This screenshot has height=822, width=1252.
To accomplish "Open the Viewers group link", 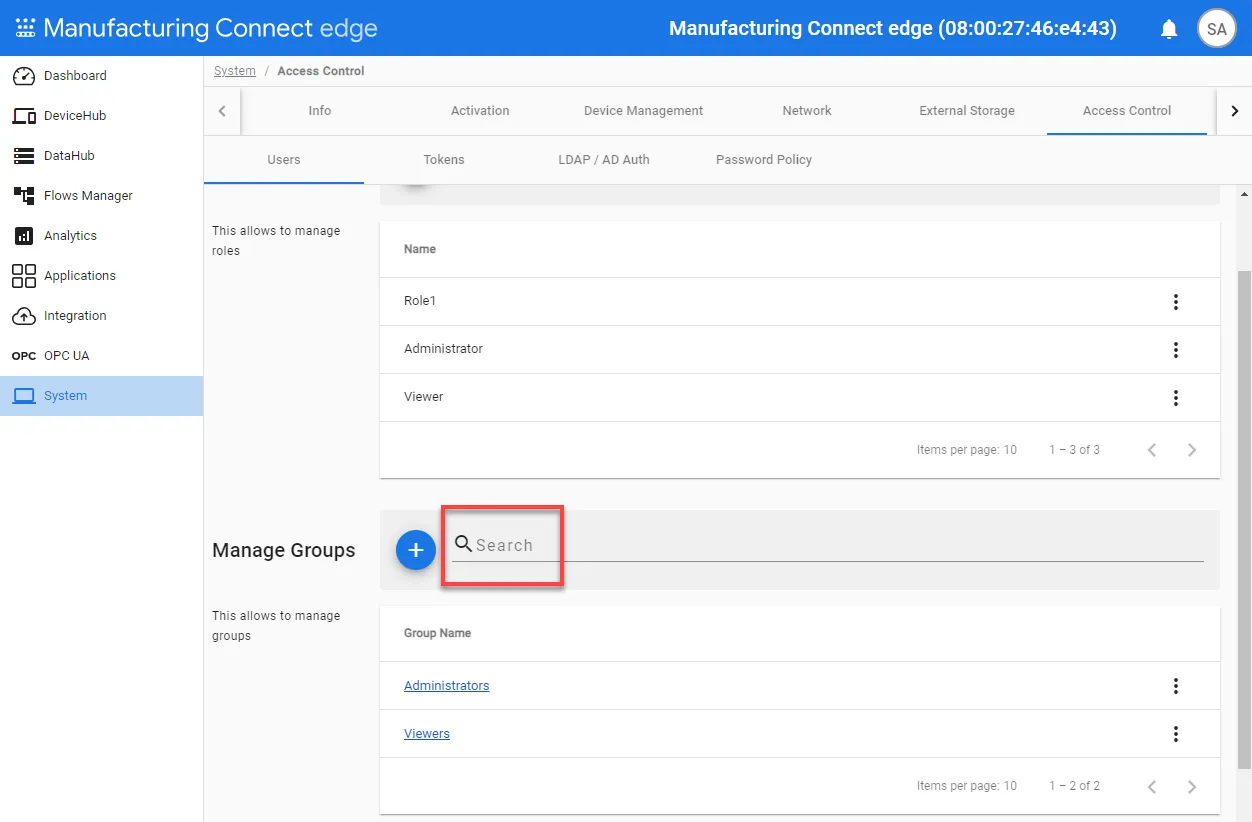I will pos(427,734).
